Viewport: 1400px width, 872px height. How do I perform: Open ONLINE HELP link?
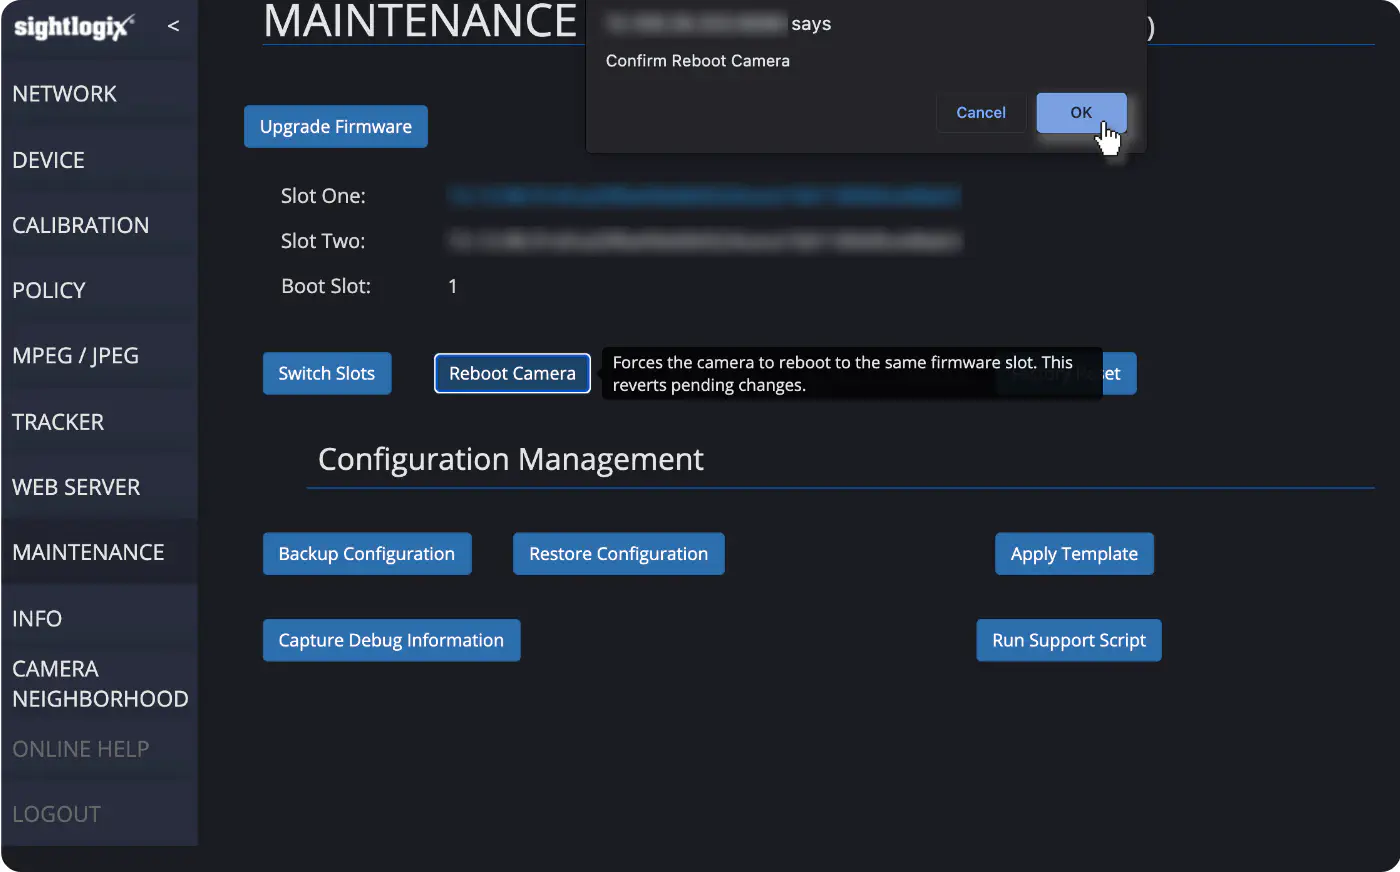tap(81, 749)
